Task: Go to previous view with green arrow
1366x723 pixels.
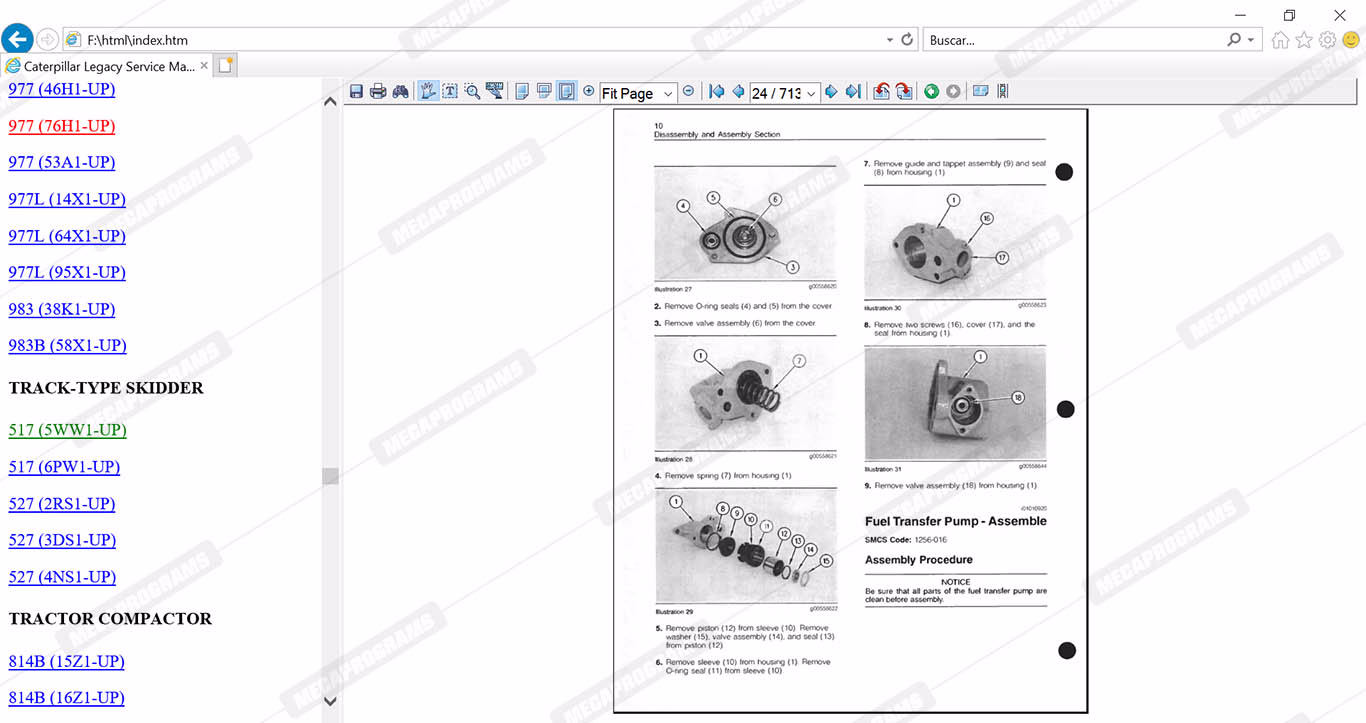Action: click(x=931, y=92)
